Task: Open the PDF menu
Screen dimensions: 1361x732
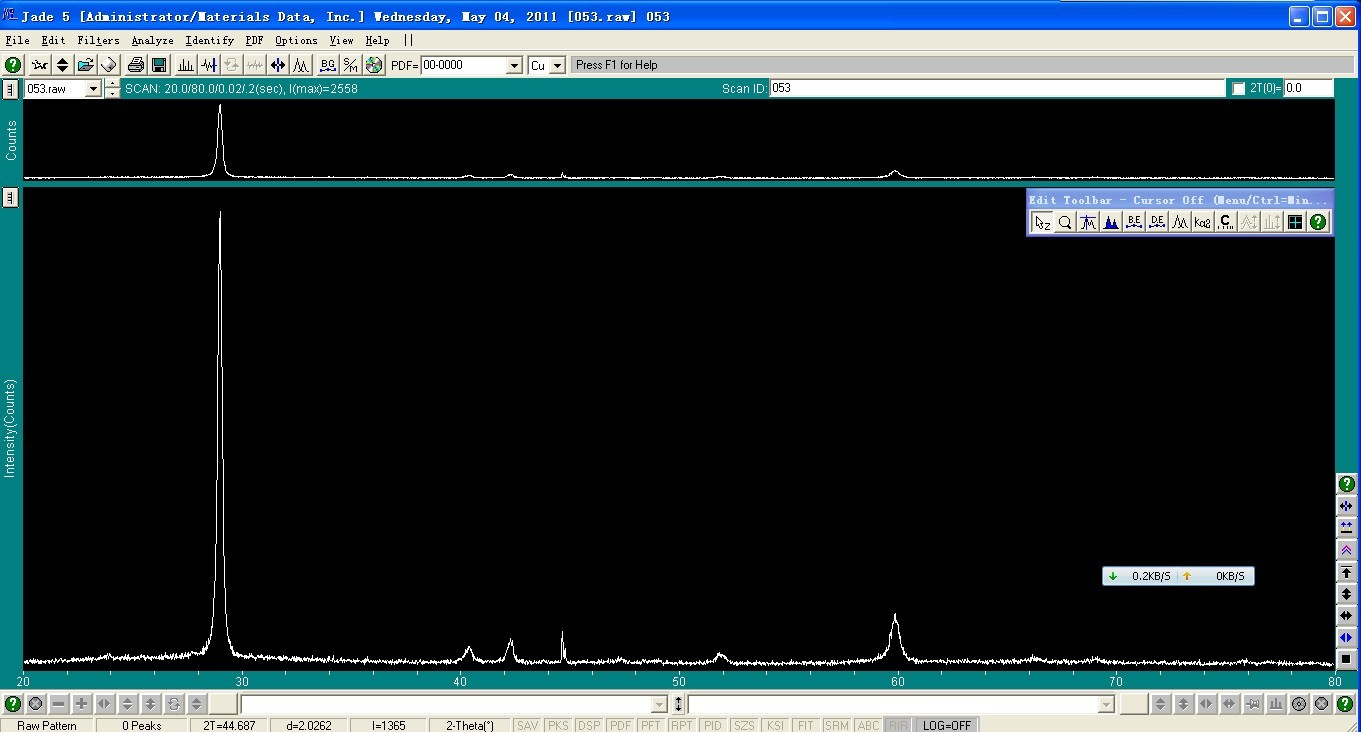Action: pos(255,41)
